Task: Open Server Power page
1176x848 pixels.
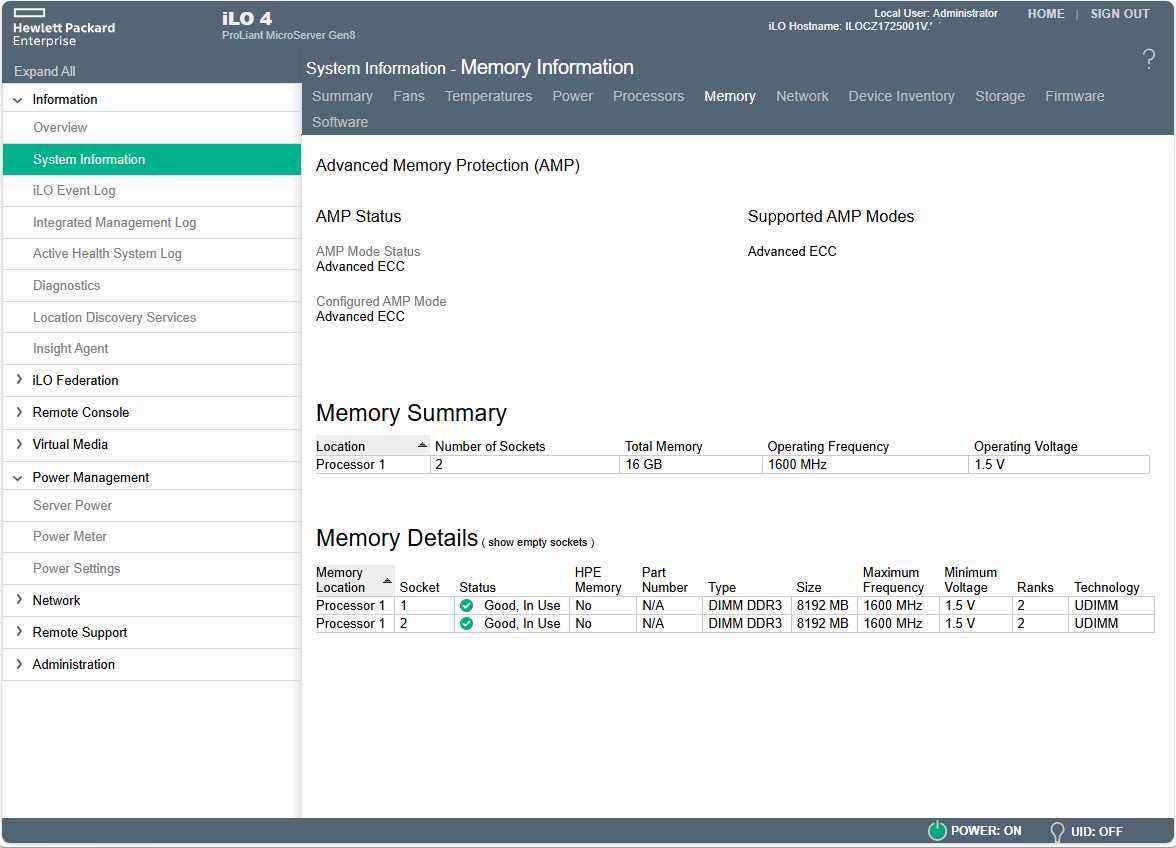Action: pyautogui.click(x=72, y=505)
